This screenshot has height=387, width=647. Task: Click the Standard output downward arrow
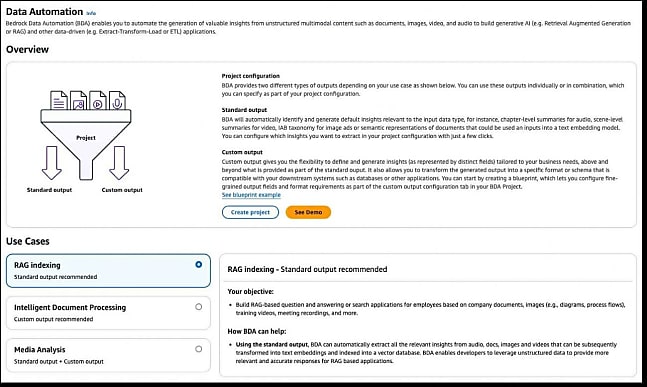(x=52, y=163)
